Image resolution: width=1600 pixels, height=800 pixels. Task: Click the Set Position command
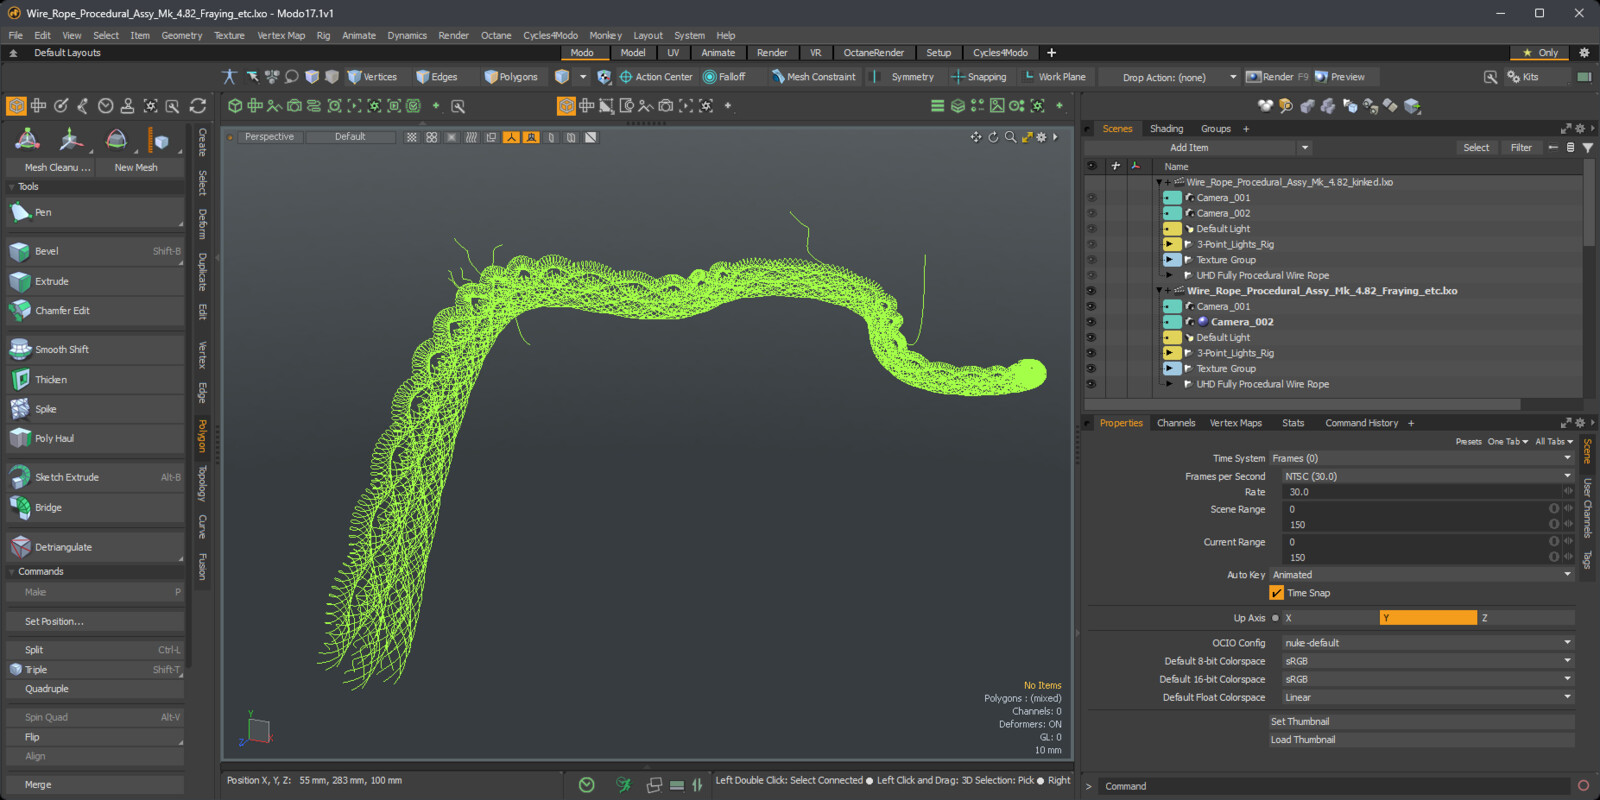pyautogui.click(x=95, y=621)
